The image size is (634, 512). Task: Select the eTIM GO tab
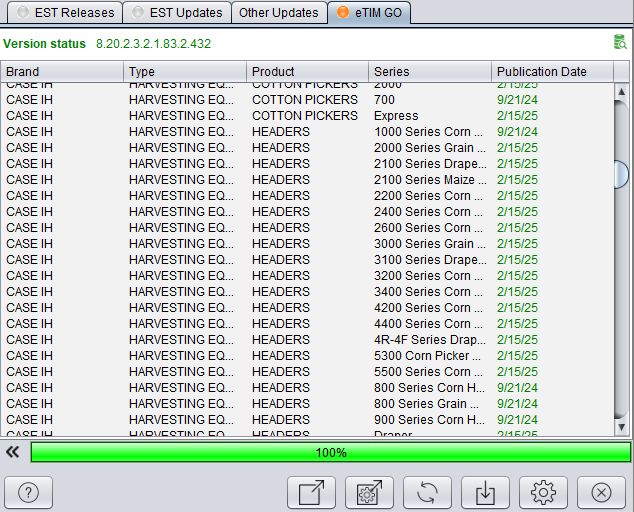point(370,13)
